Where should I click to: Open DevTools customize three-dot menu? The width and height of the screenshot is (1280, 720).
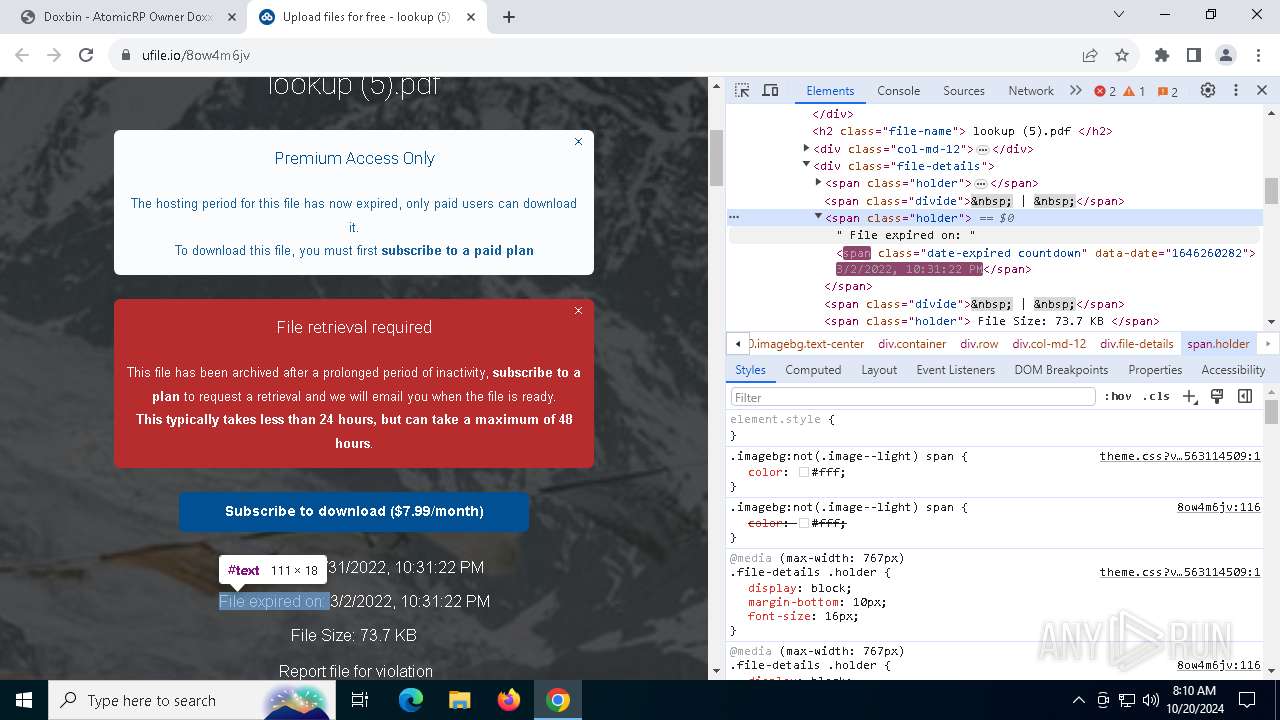point(1236,90)
